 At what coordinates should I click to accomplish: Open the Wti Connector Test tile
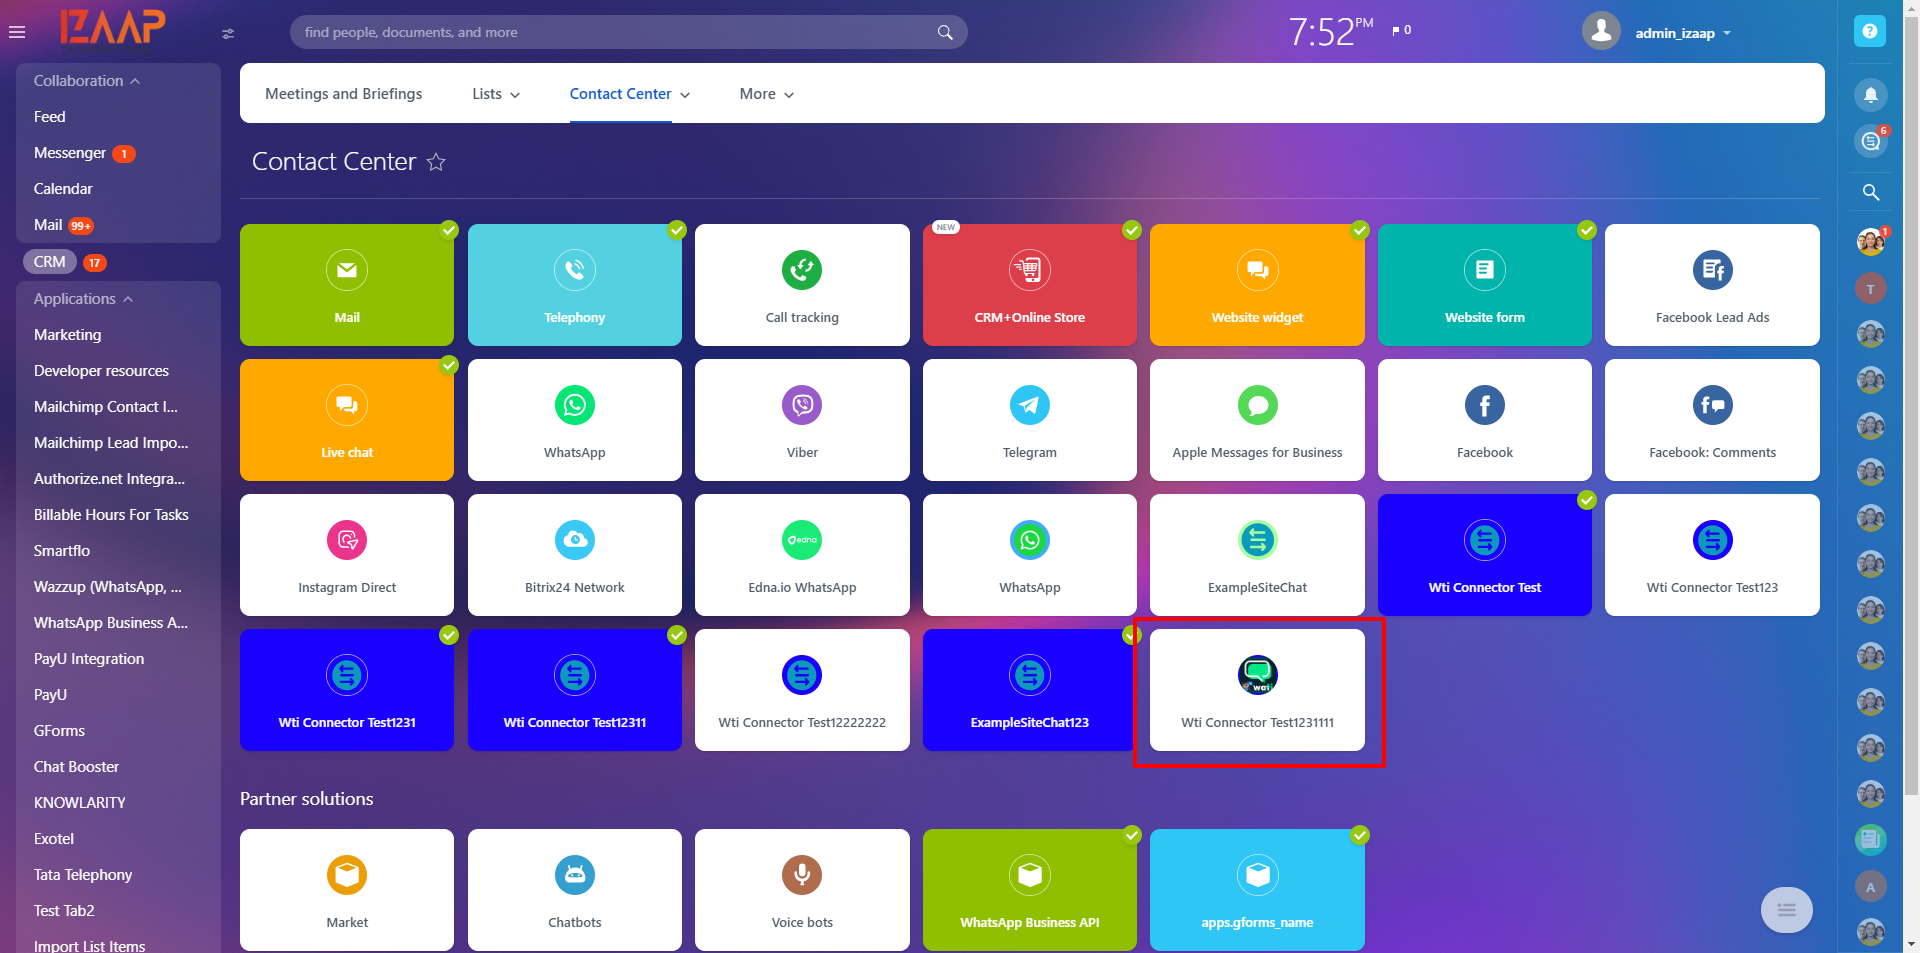[1485, 555]
